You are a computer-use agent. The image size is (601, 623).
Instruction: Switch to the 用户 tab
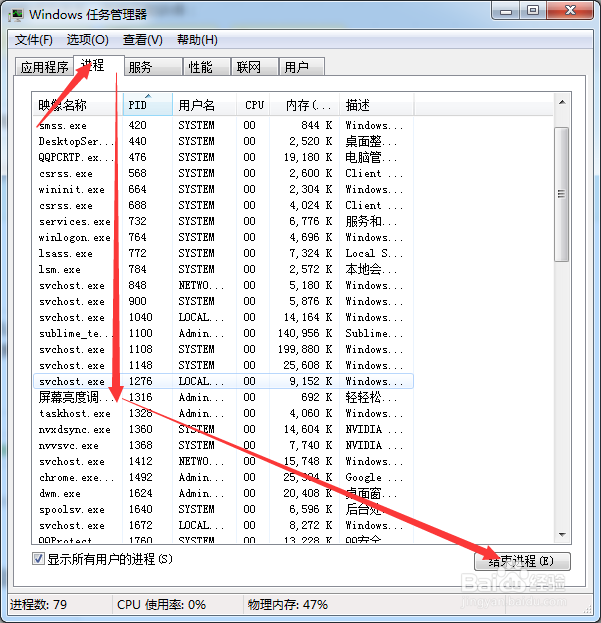click(x=301, y=67)
